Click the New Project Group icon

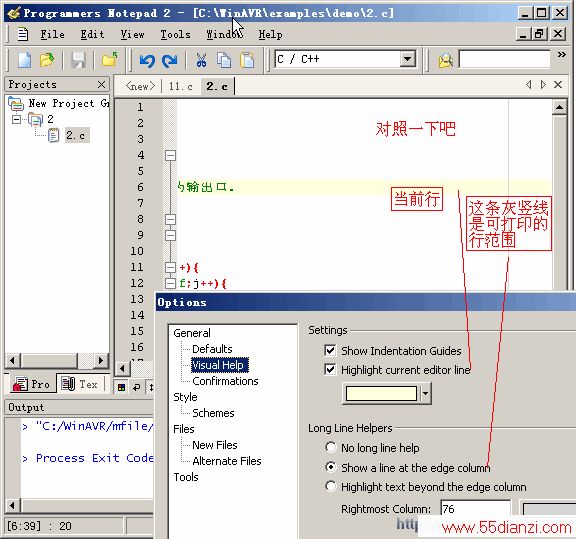coord(16,104)
